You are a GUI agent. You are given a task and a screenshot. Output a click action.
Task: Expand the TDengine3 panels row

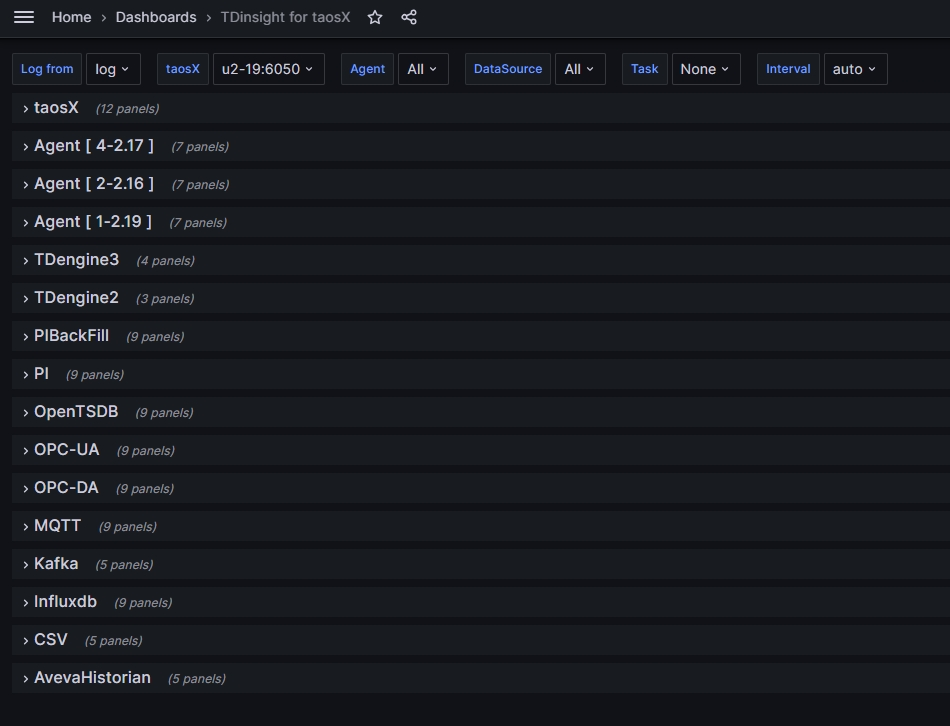click(76, 260)
